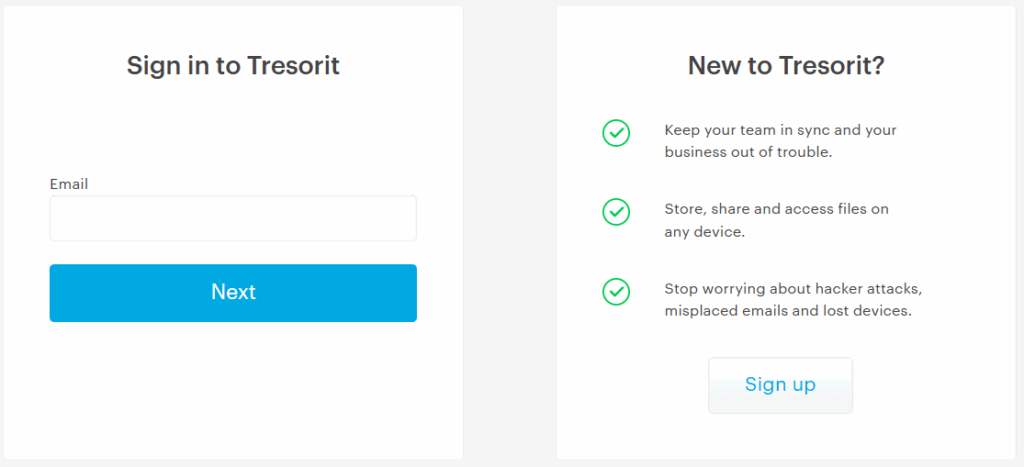
Task: Click the "Stop worrying about hacker attacks," text
Action: (792, 289)
